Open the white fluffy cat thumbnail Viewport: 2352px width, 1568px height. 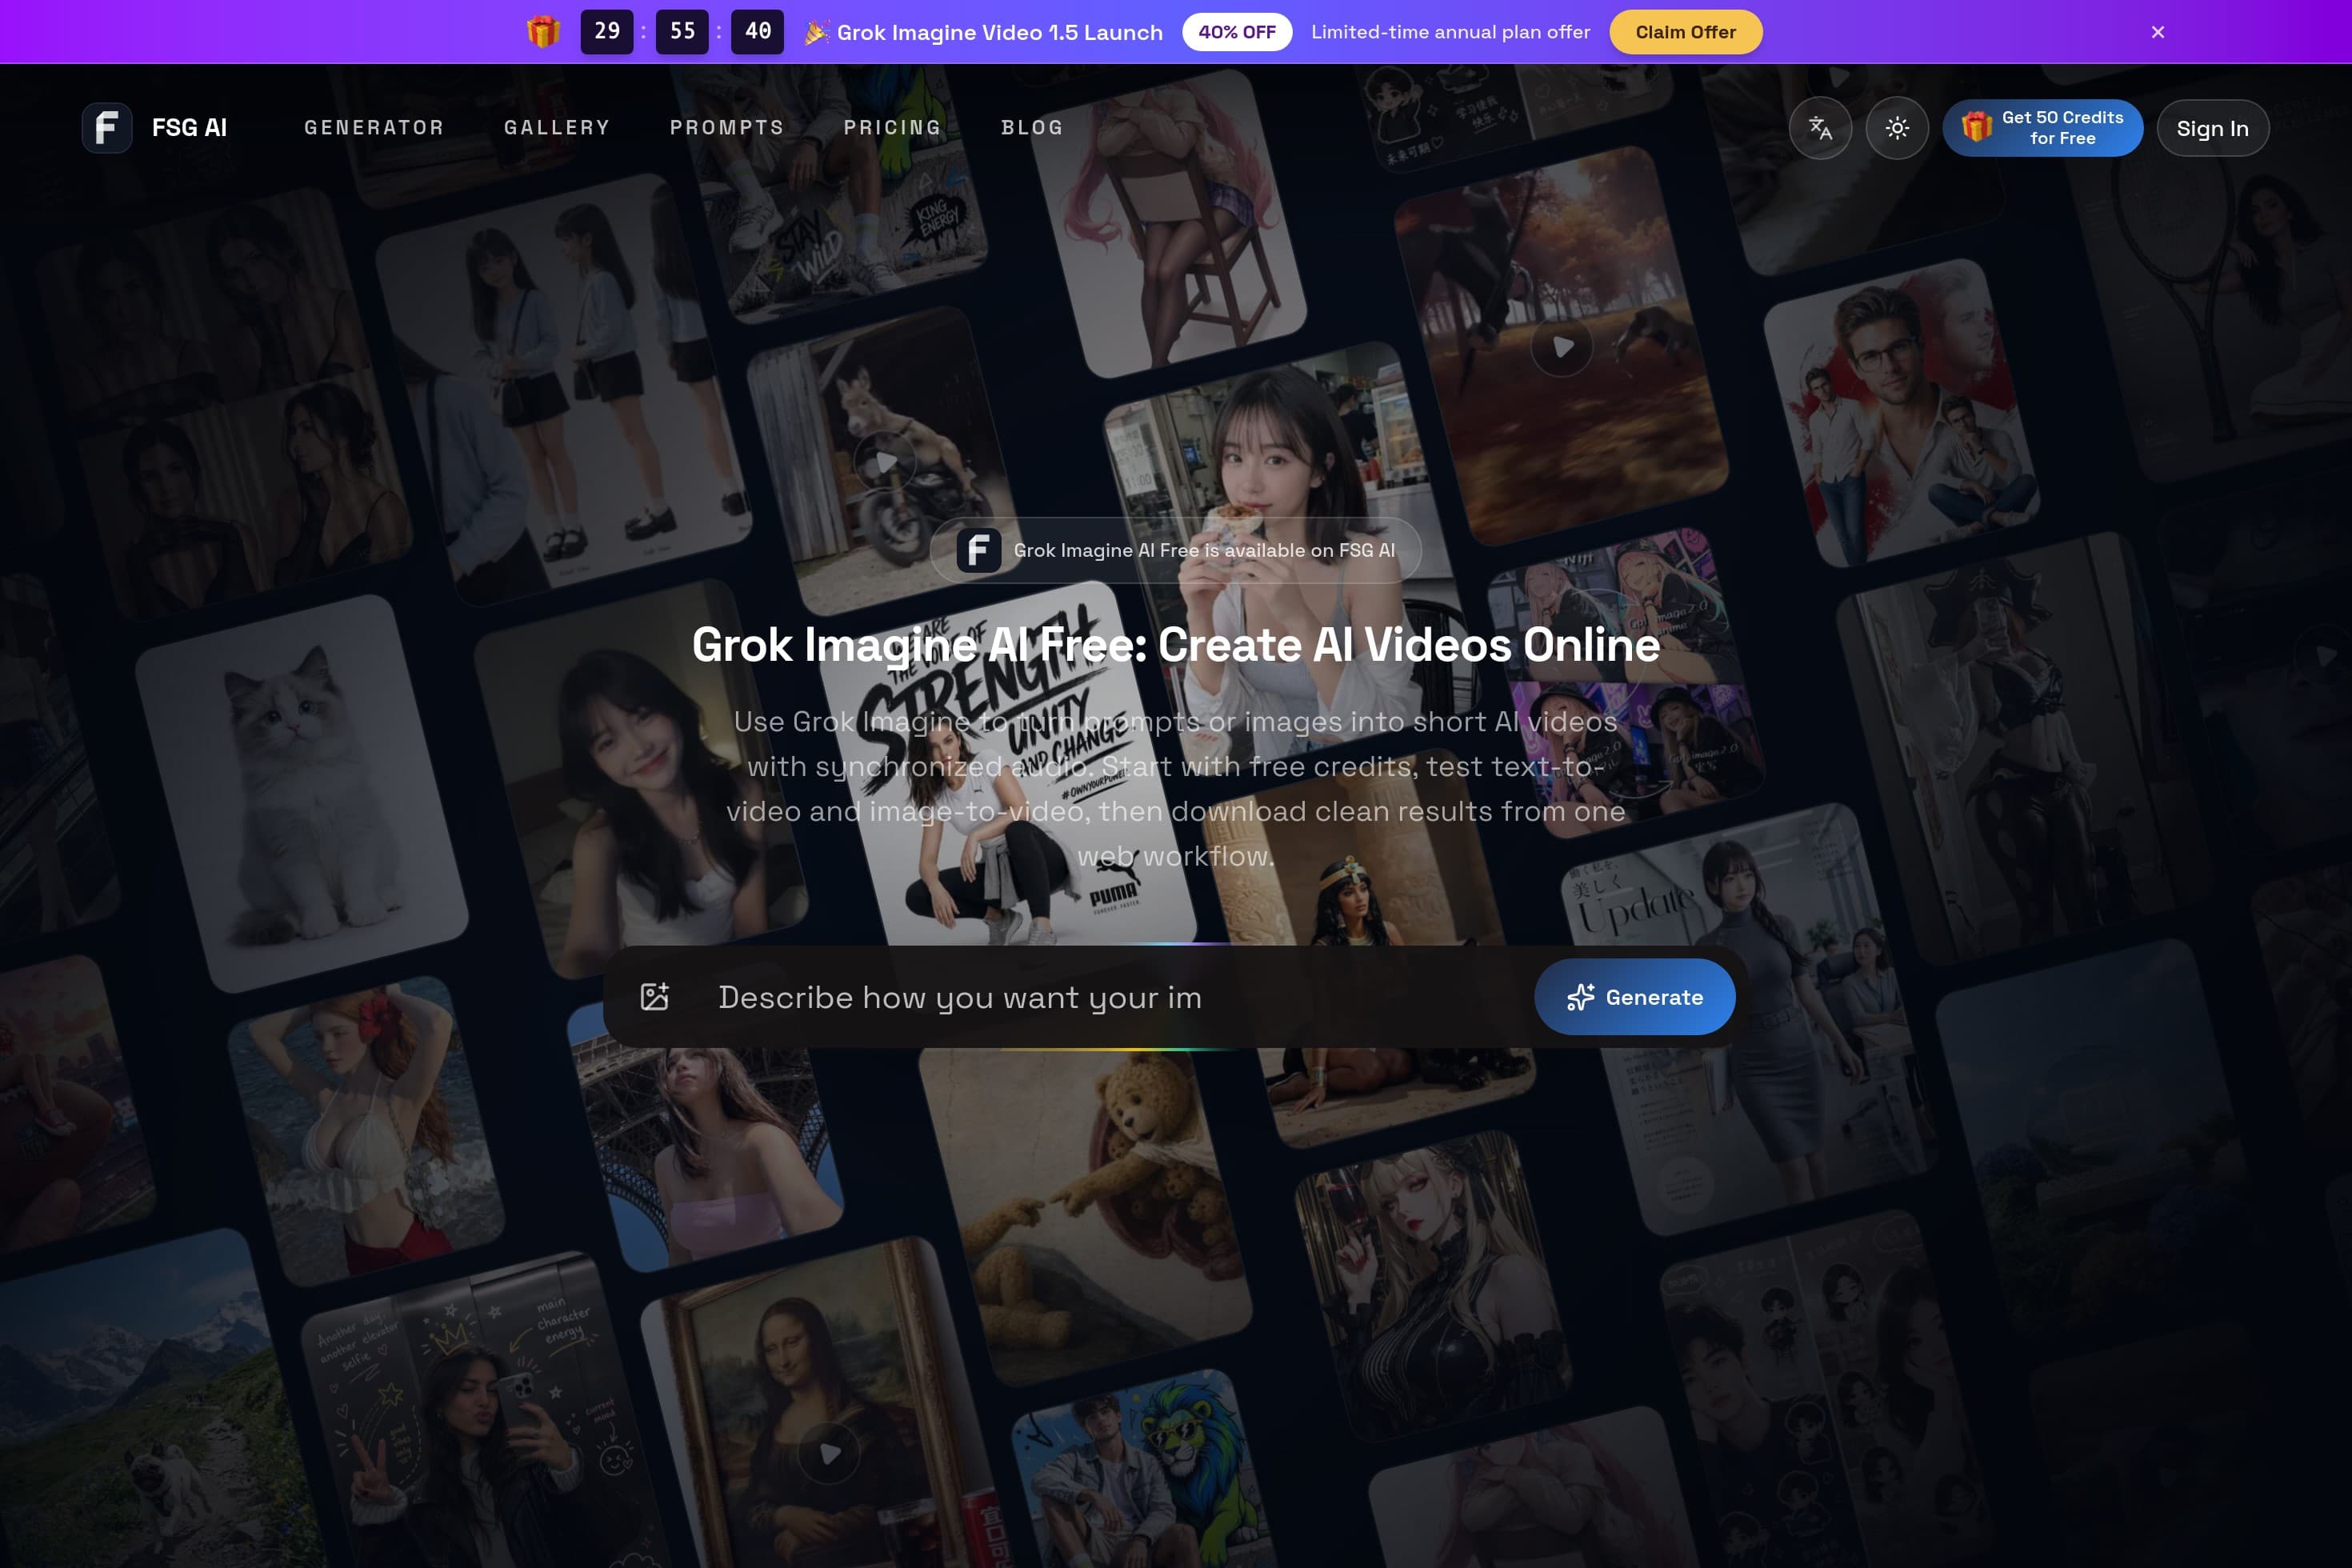pyautogui.click(x=302, y=794)
